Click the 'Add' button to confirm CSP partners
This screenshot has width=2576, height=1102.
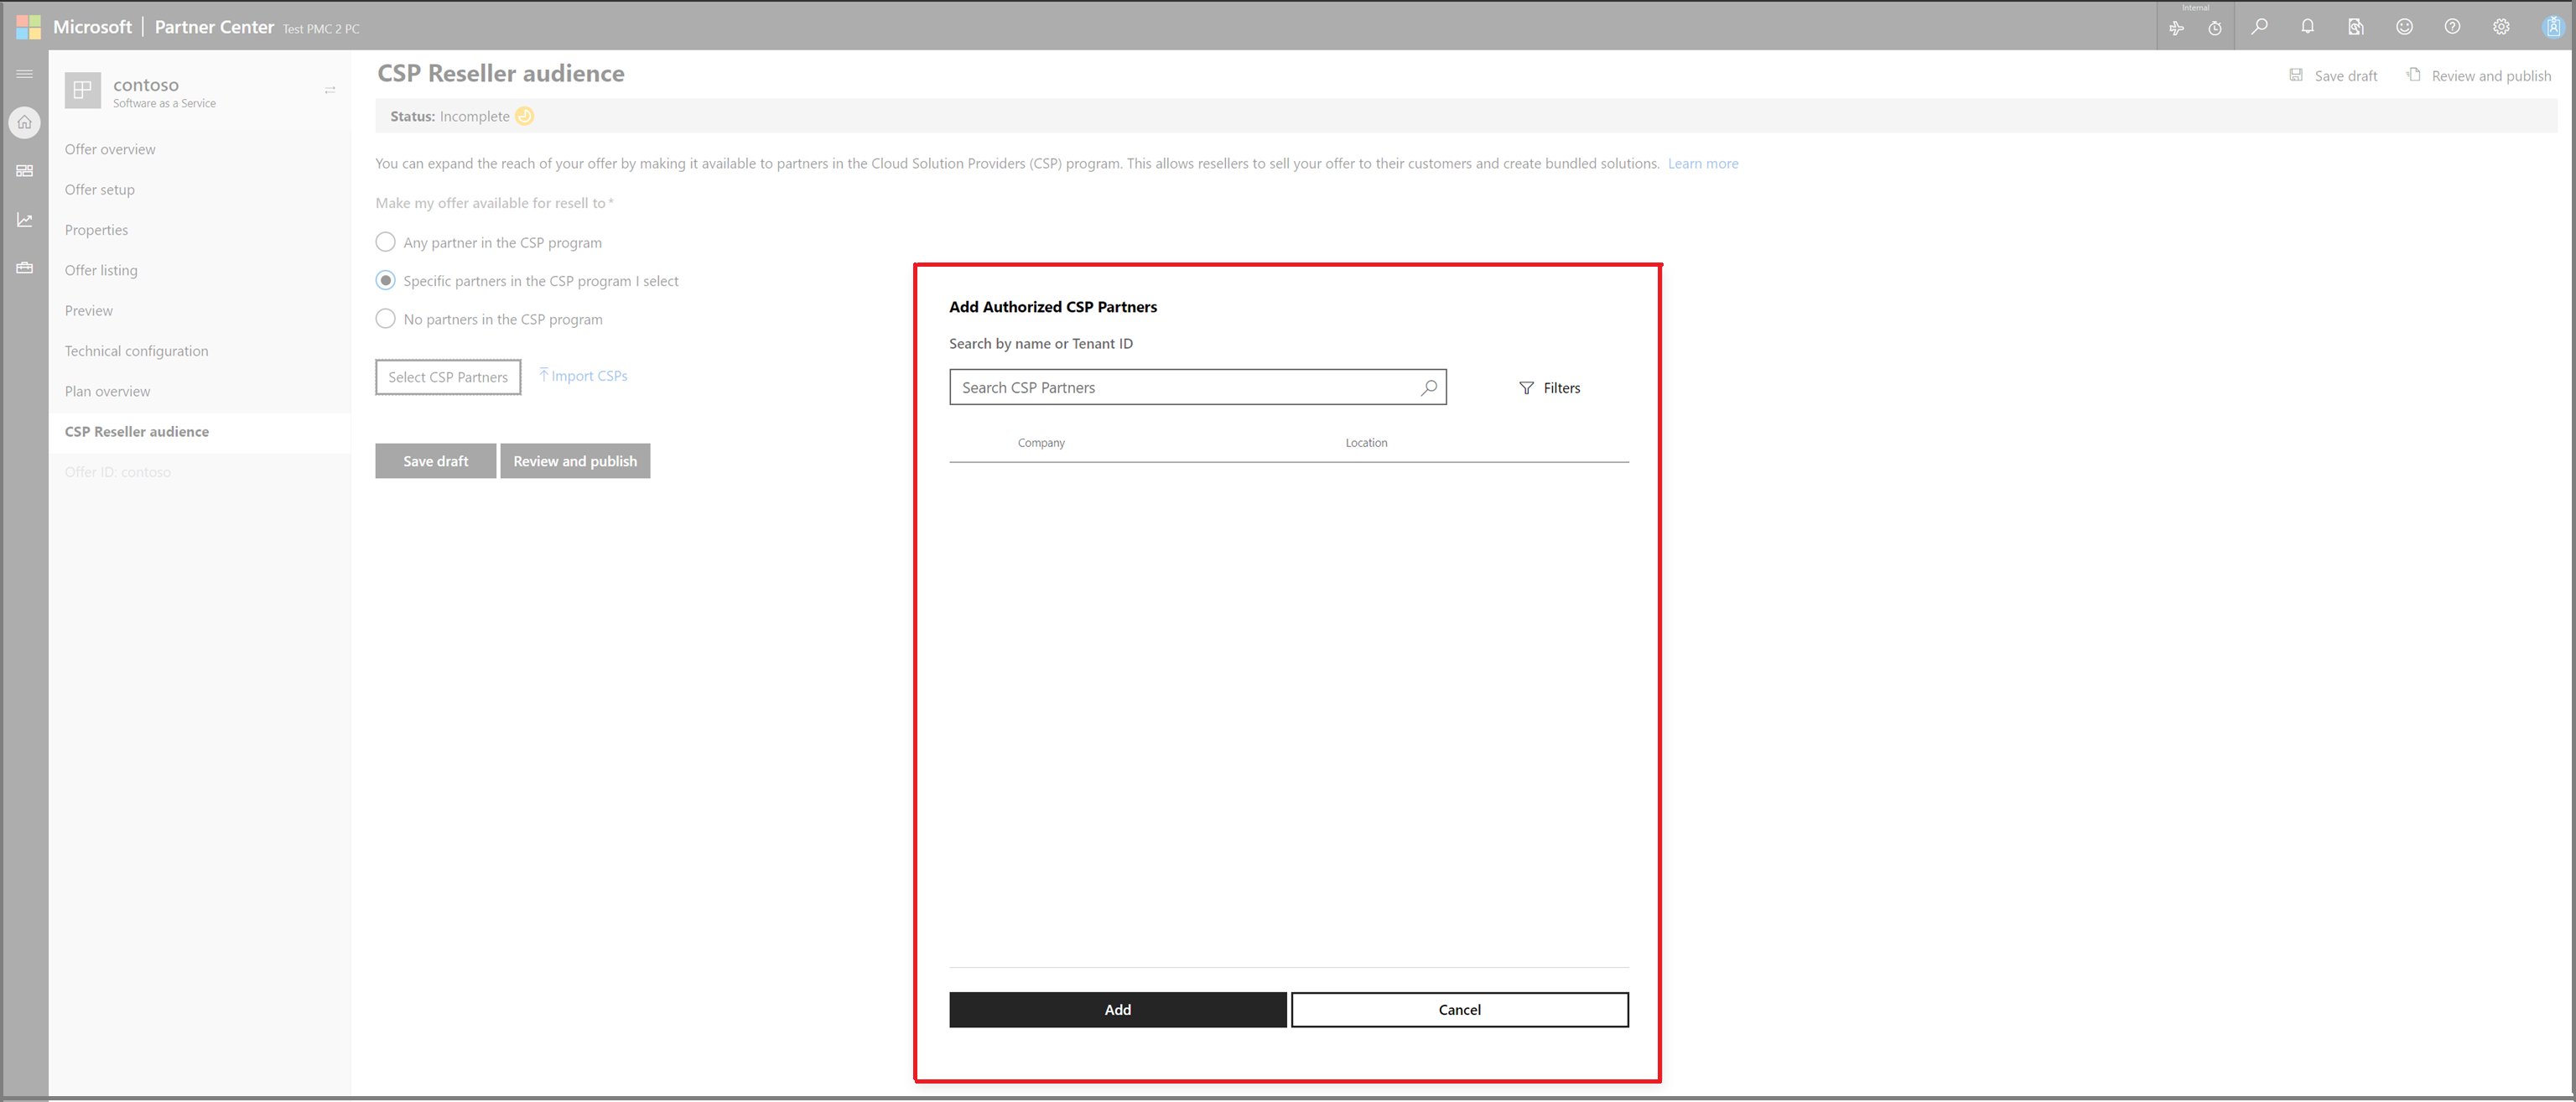(1117, 1008)
